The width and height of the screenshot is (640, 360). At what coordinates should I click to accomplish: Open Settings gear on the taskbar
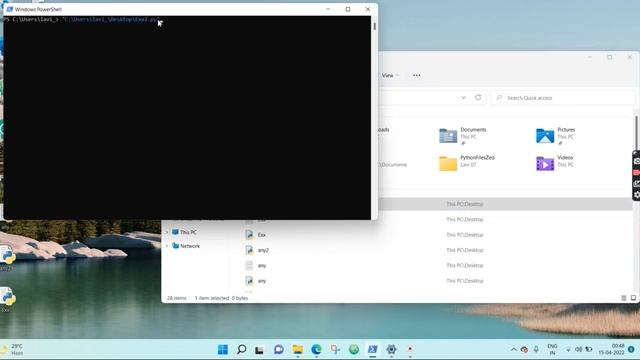tap(391, 349)
